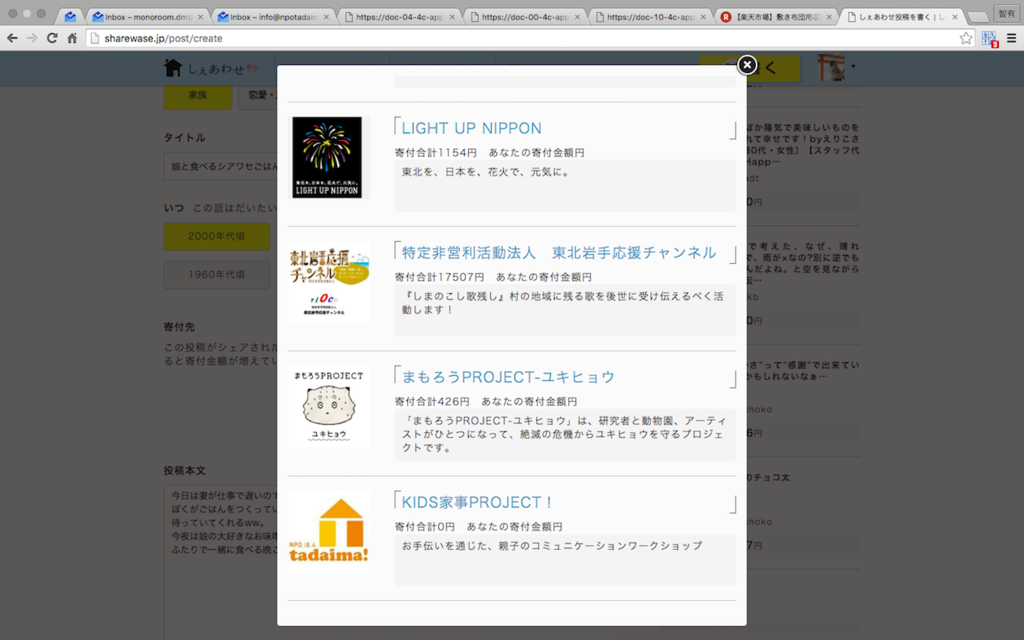Select the 東北岩手応援チャンネル logo image
The height and width of the screenshot is (640, 1024).
coord(328,282)
